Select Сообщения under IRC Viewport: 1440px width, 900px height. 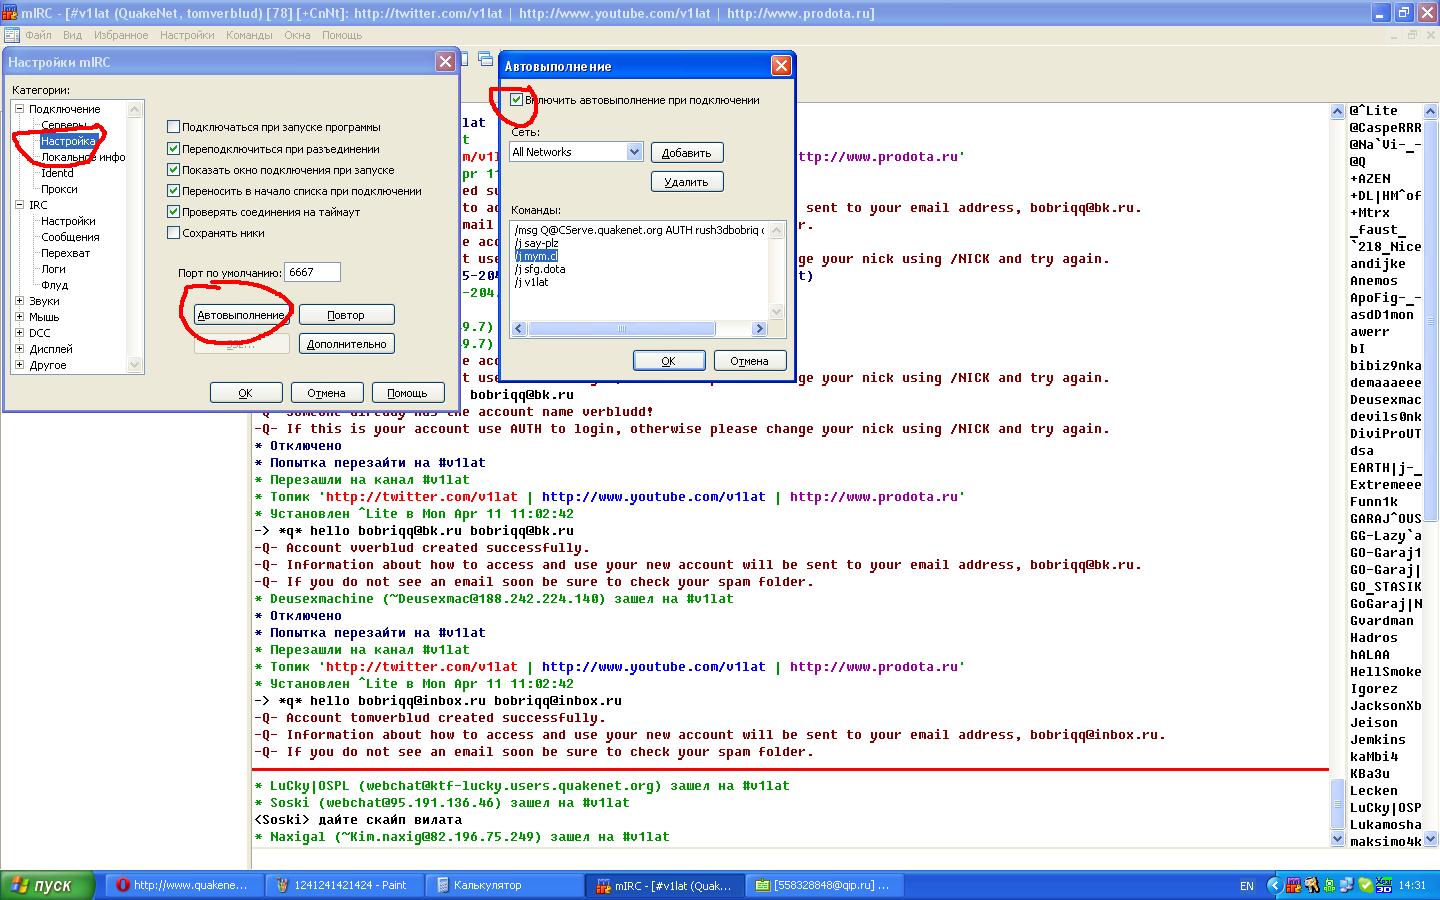[x=70, y=237]
